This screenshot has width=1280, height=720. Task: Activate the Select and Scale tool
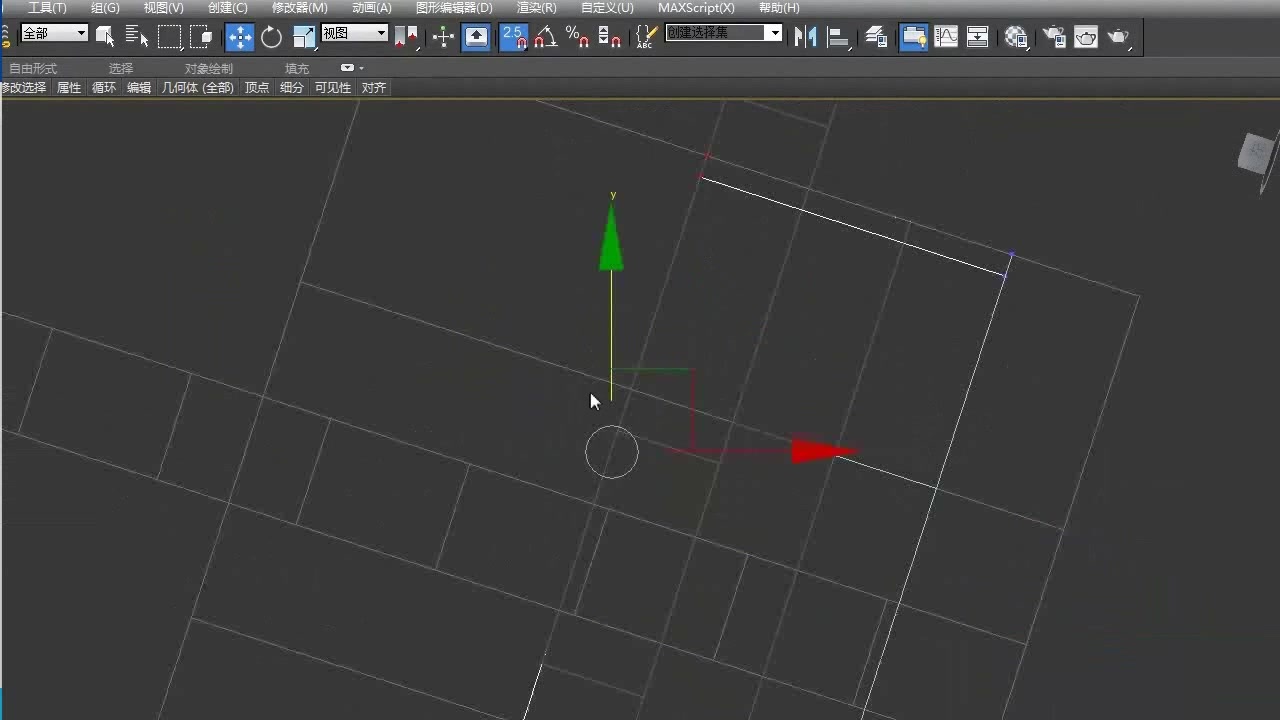tap(304, 37)
